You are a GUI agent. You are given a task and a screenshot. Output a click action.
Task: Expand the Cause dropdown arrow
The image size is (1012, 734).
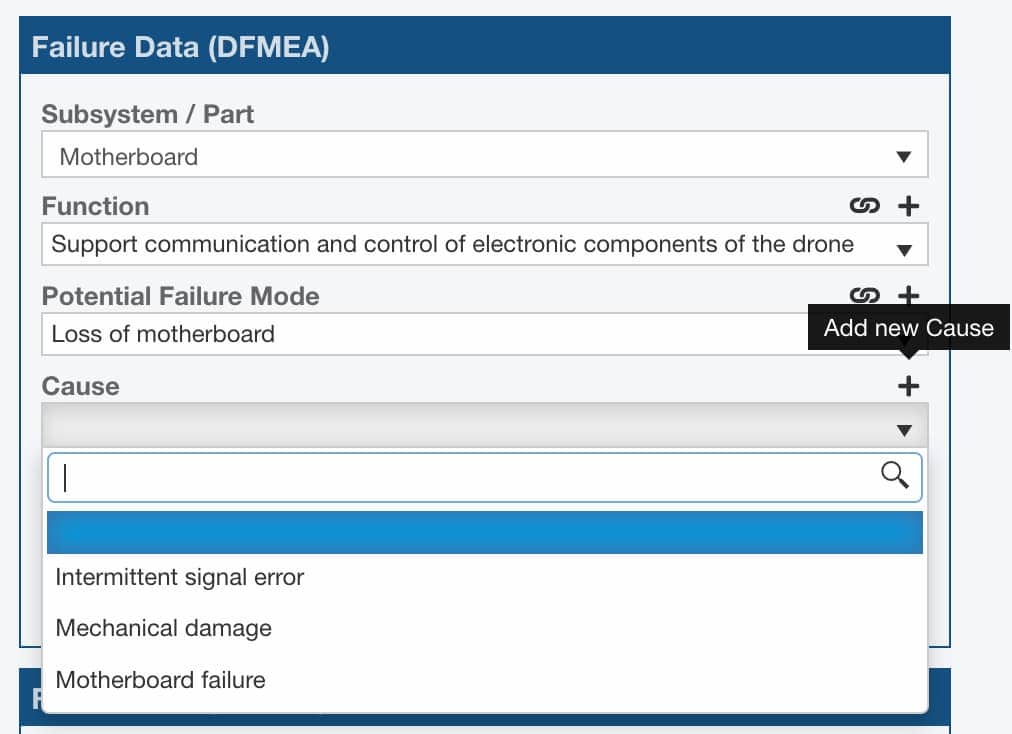pos(903,428)
